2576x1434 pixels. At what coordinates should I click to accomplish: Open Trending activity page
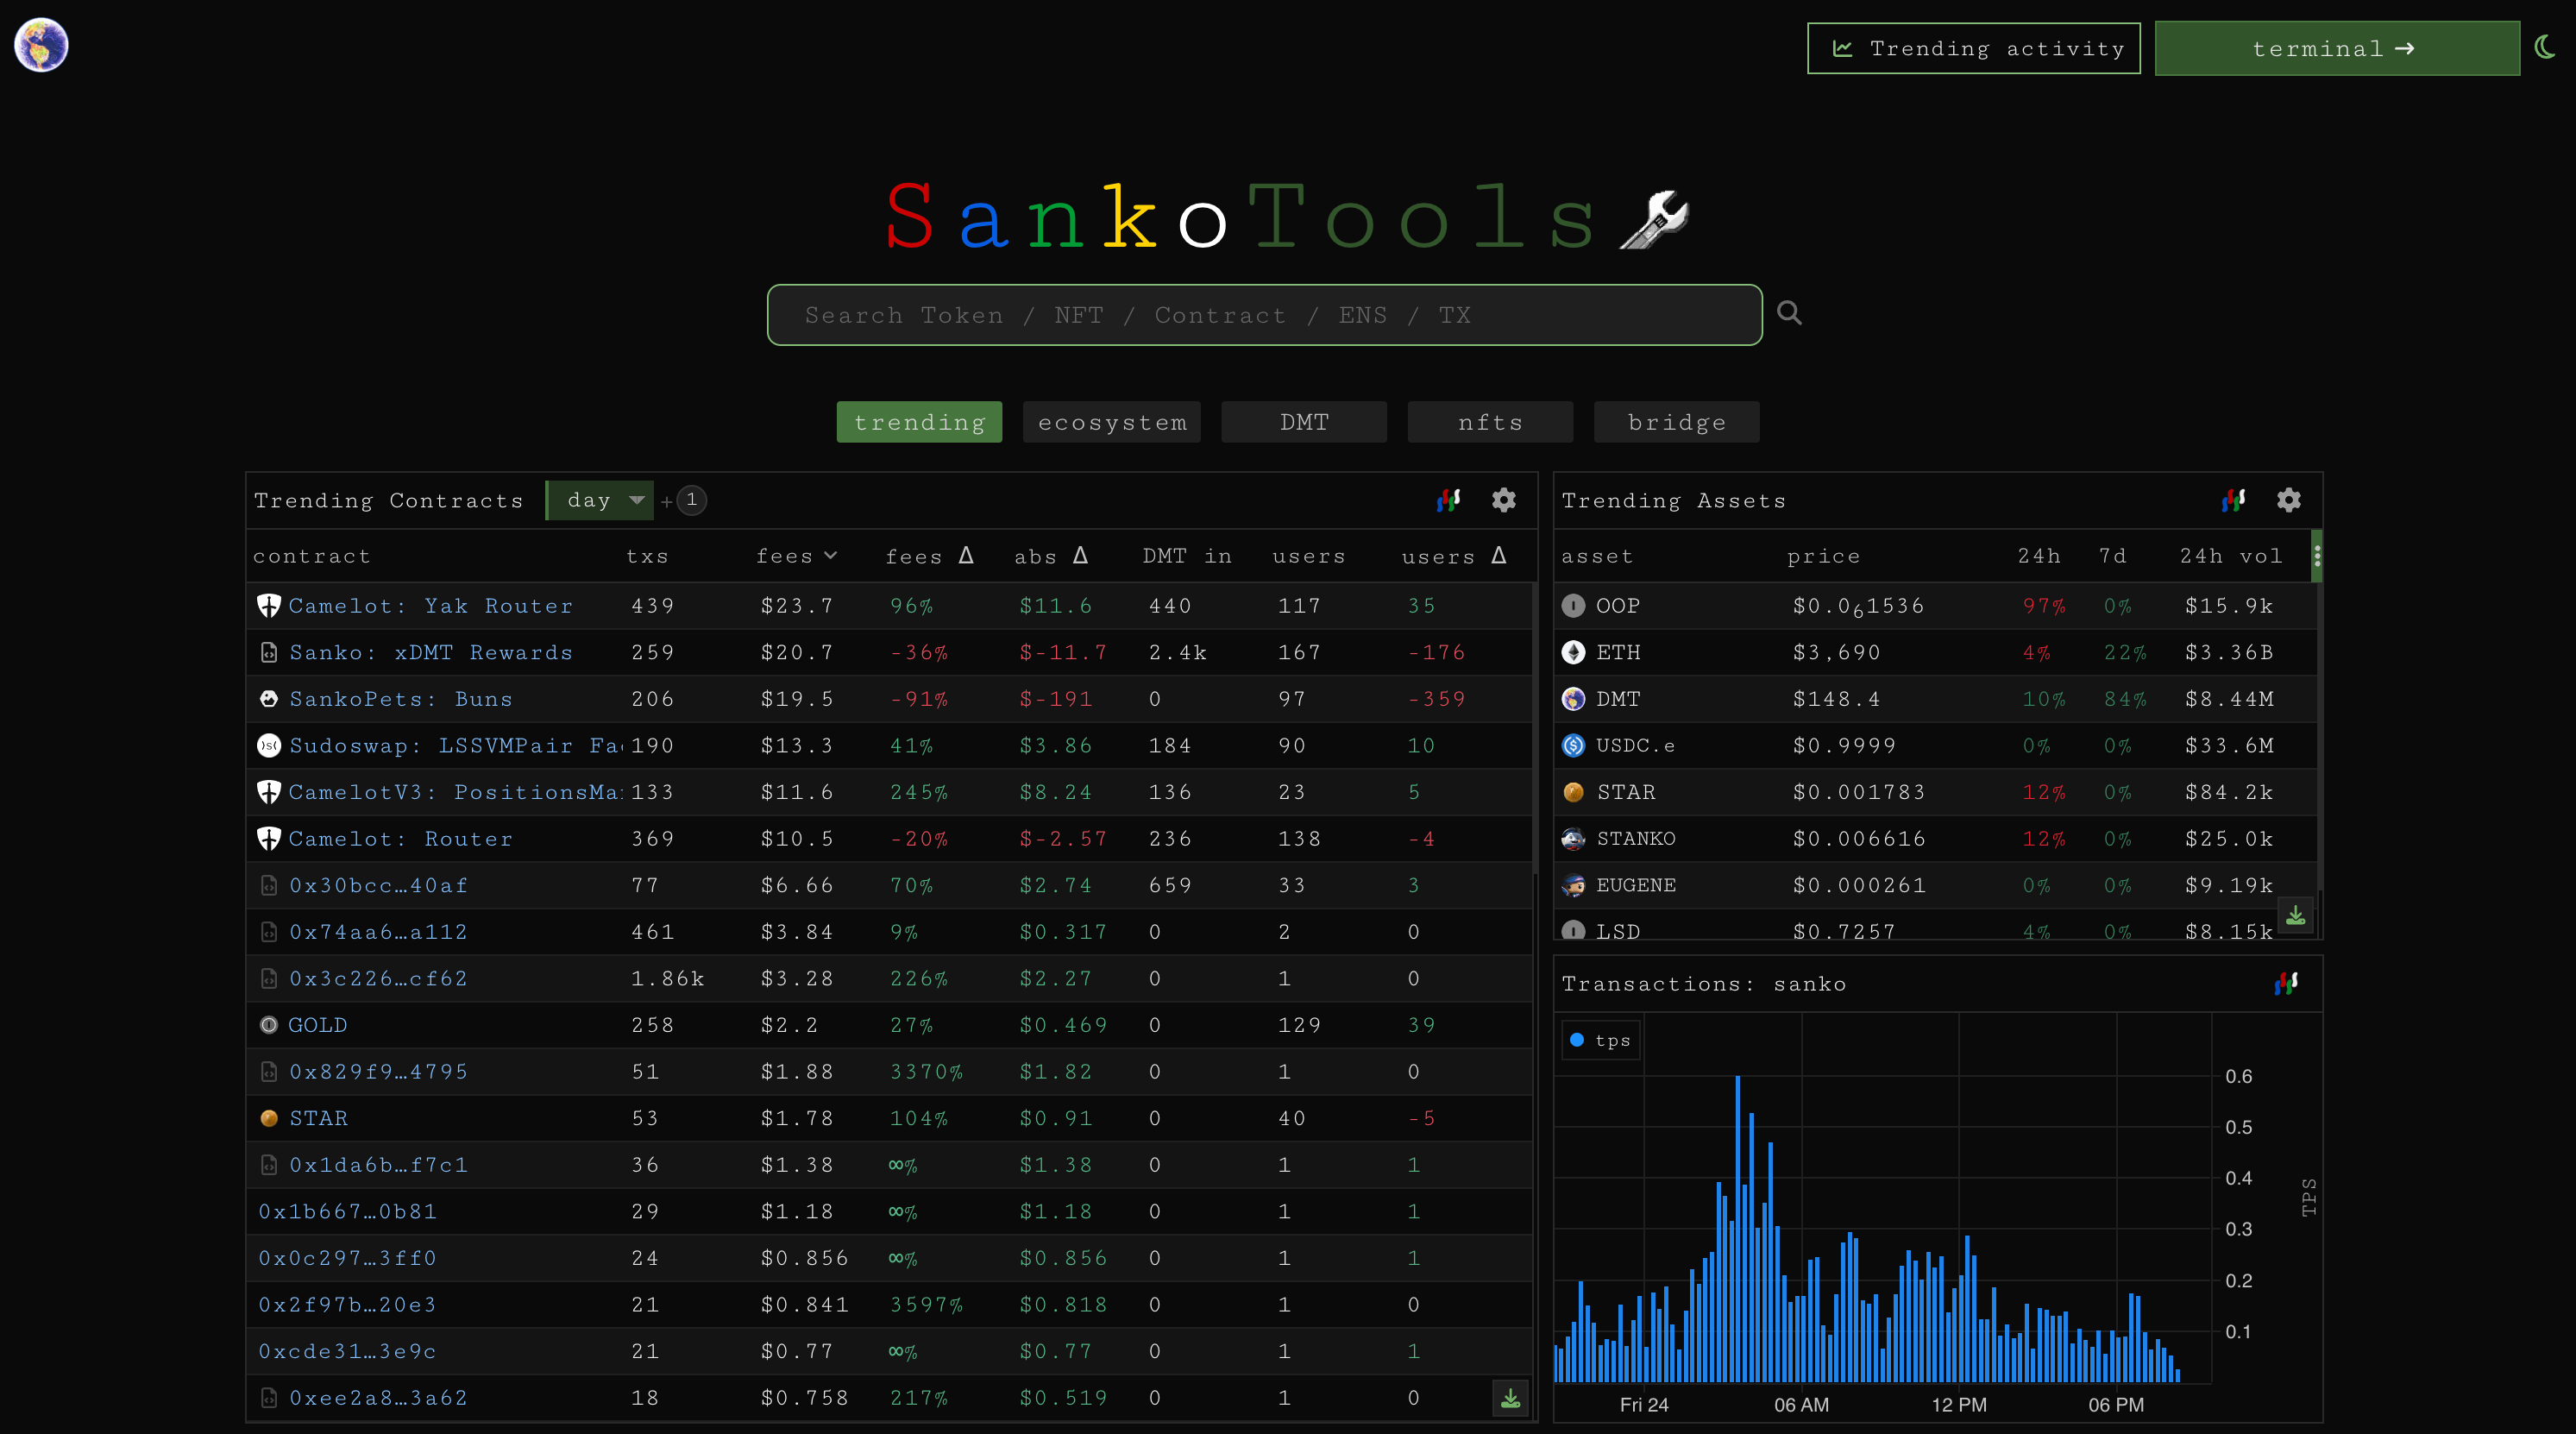point(1973,48)
